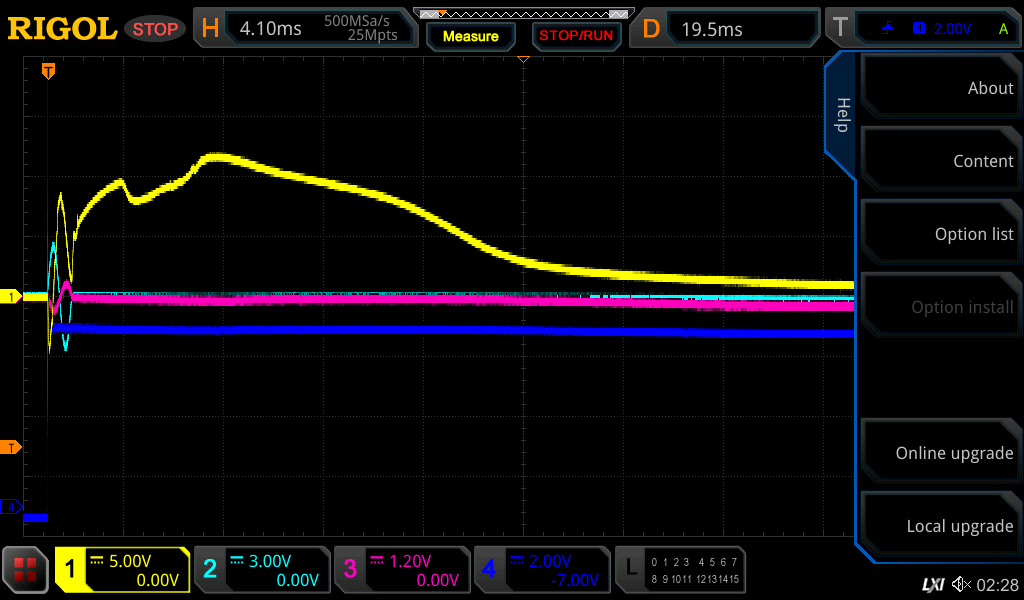Image resolution: width=1024 pixels, height=600 pixels.
Task: Select the About menu item
Action: point(940,88)
